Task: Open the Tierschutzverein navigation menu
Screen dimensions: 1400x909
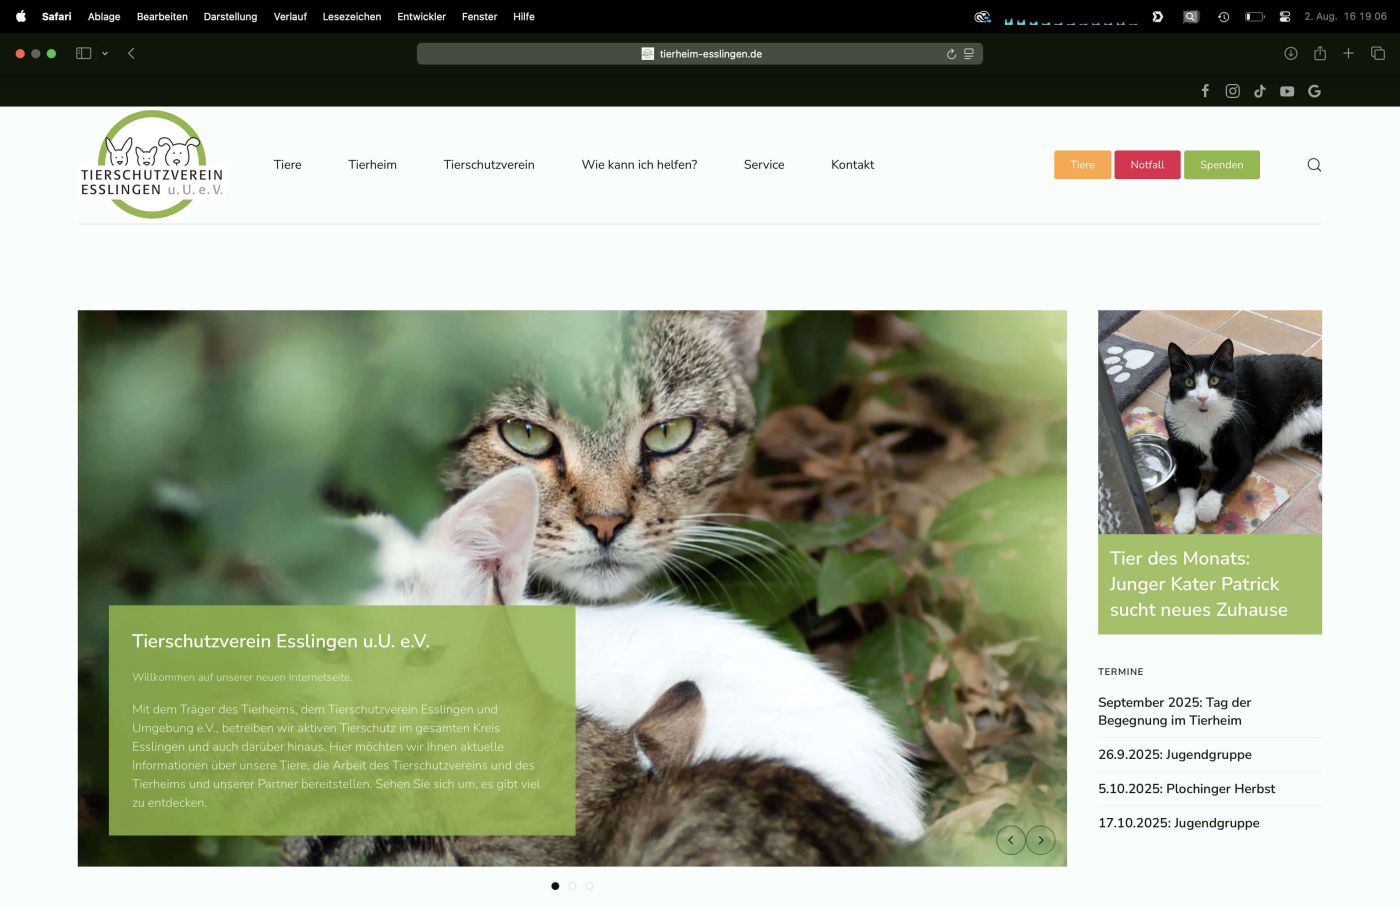Action: (489, 165)
